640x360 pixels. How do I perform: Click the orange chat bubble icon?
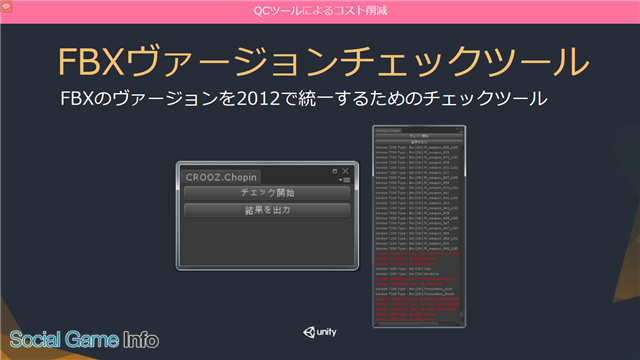tap(6, 7)
